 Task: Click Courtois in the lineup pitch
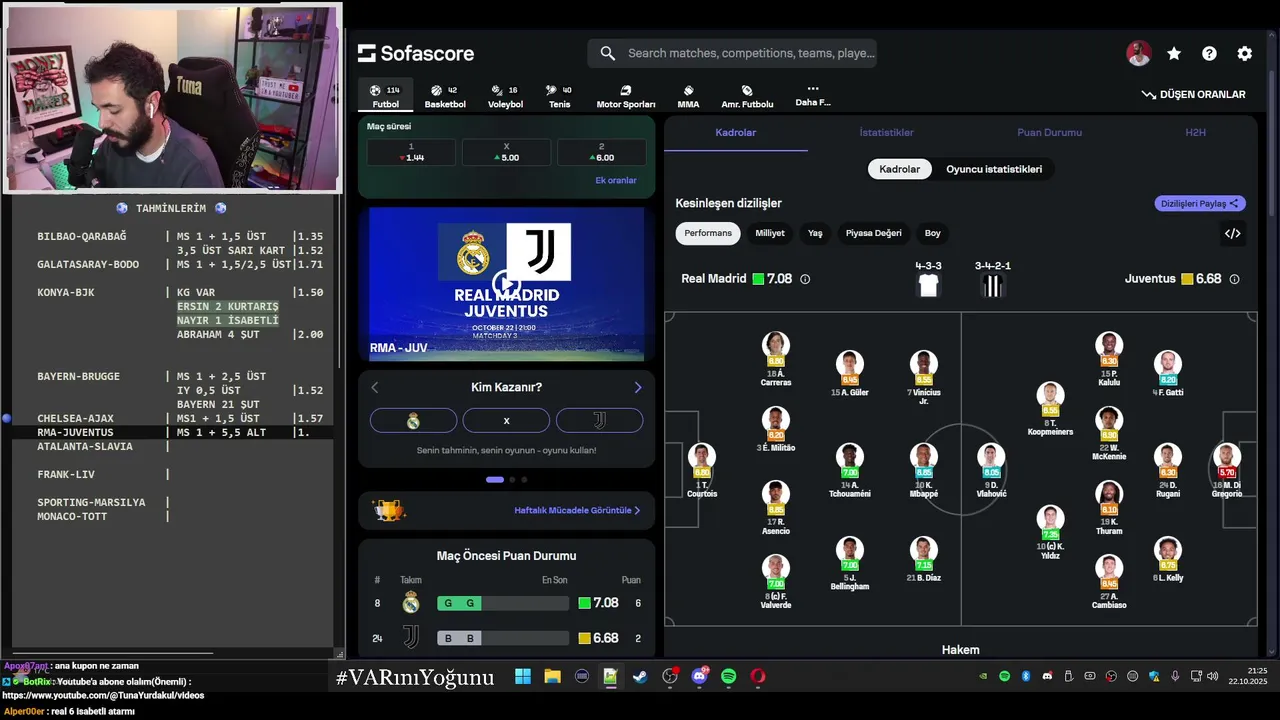(x=702, y=470)
